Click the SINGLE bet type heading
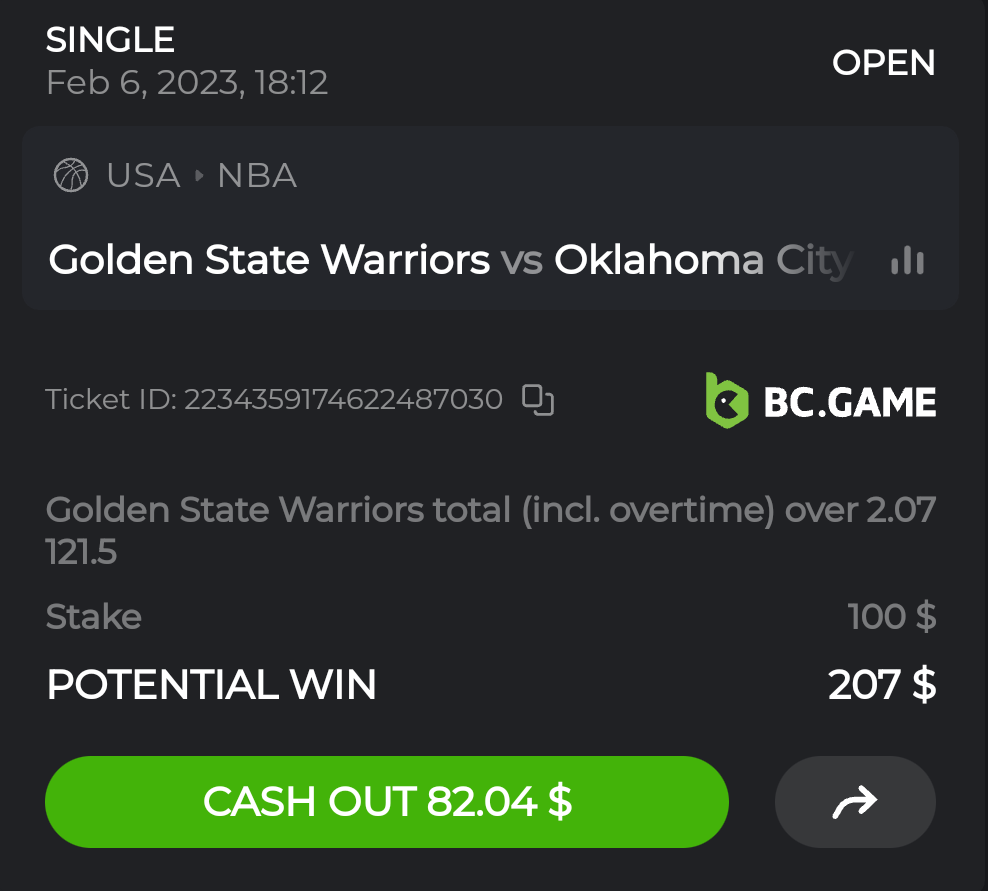Image resolution: width=988 pixels, height=891 pixels. 110,40
